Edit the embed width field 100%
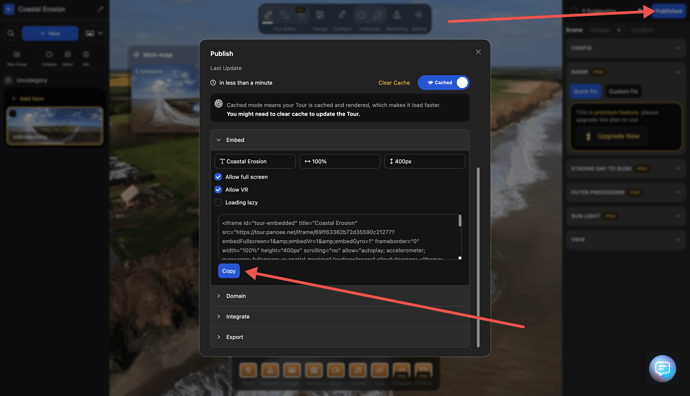The width and height of the screenshot is (690, 396). (x=340, y=161)
